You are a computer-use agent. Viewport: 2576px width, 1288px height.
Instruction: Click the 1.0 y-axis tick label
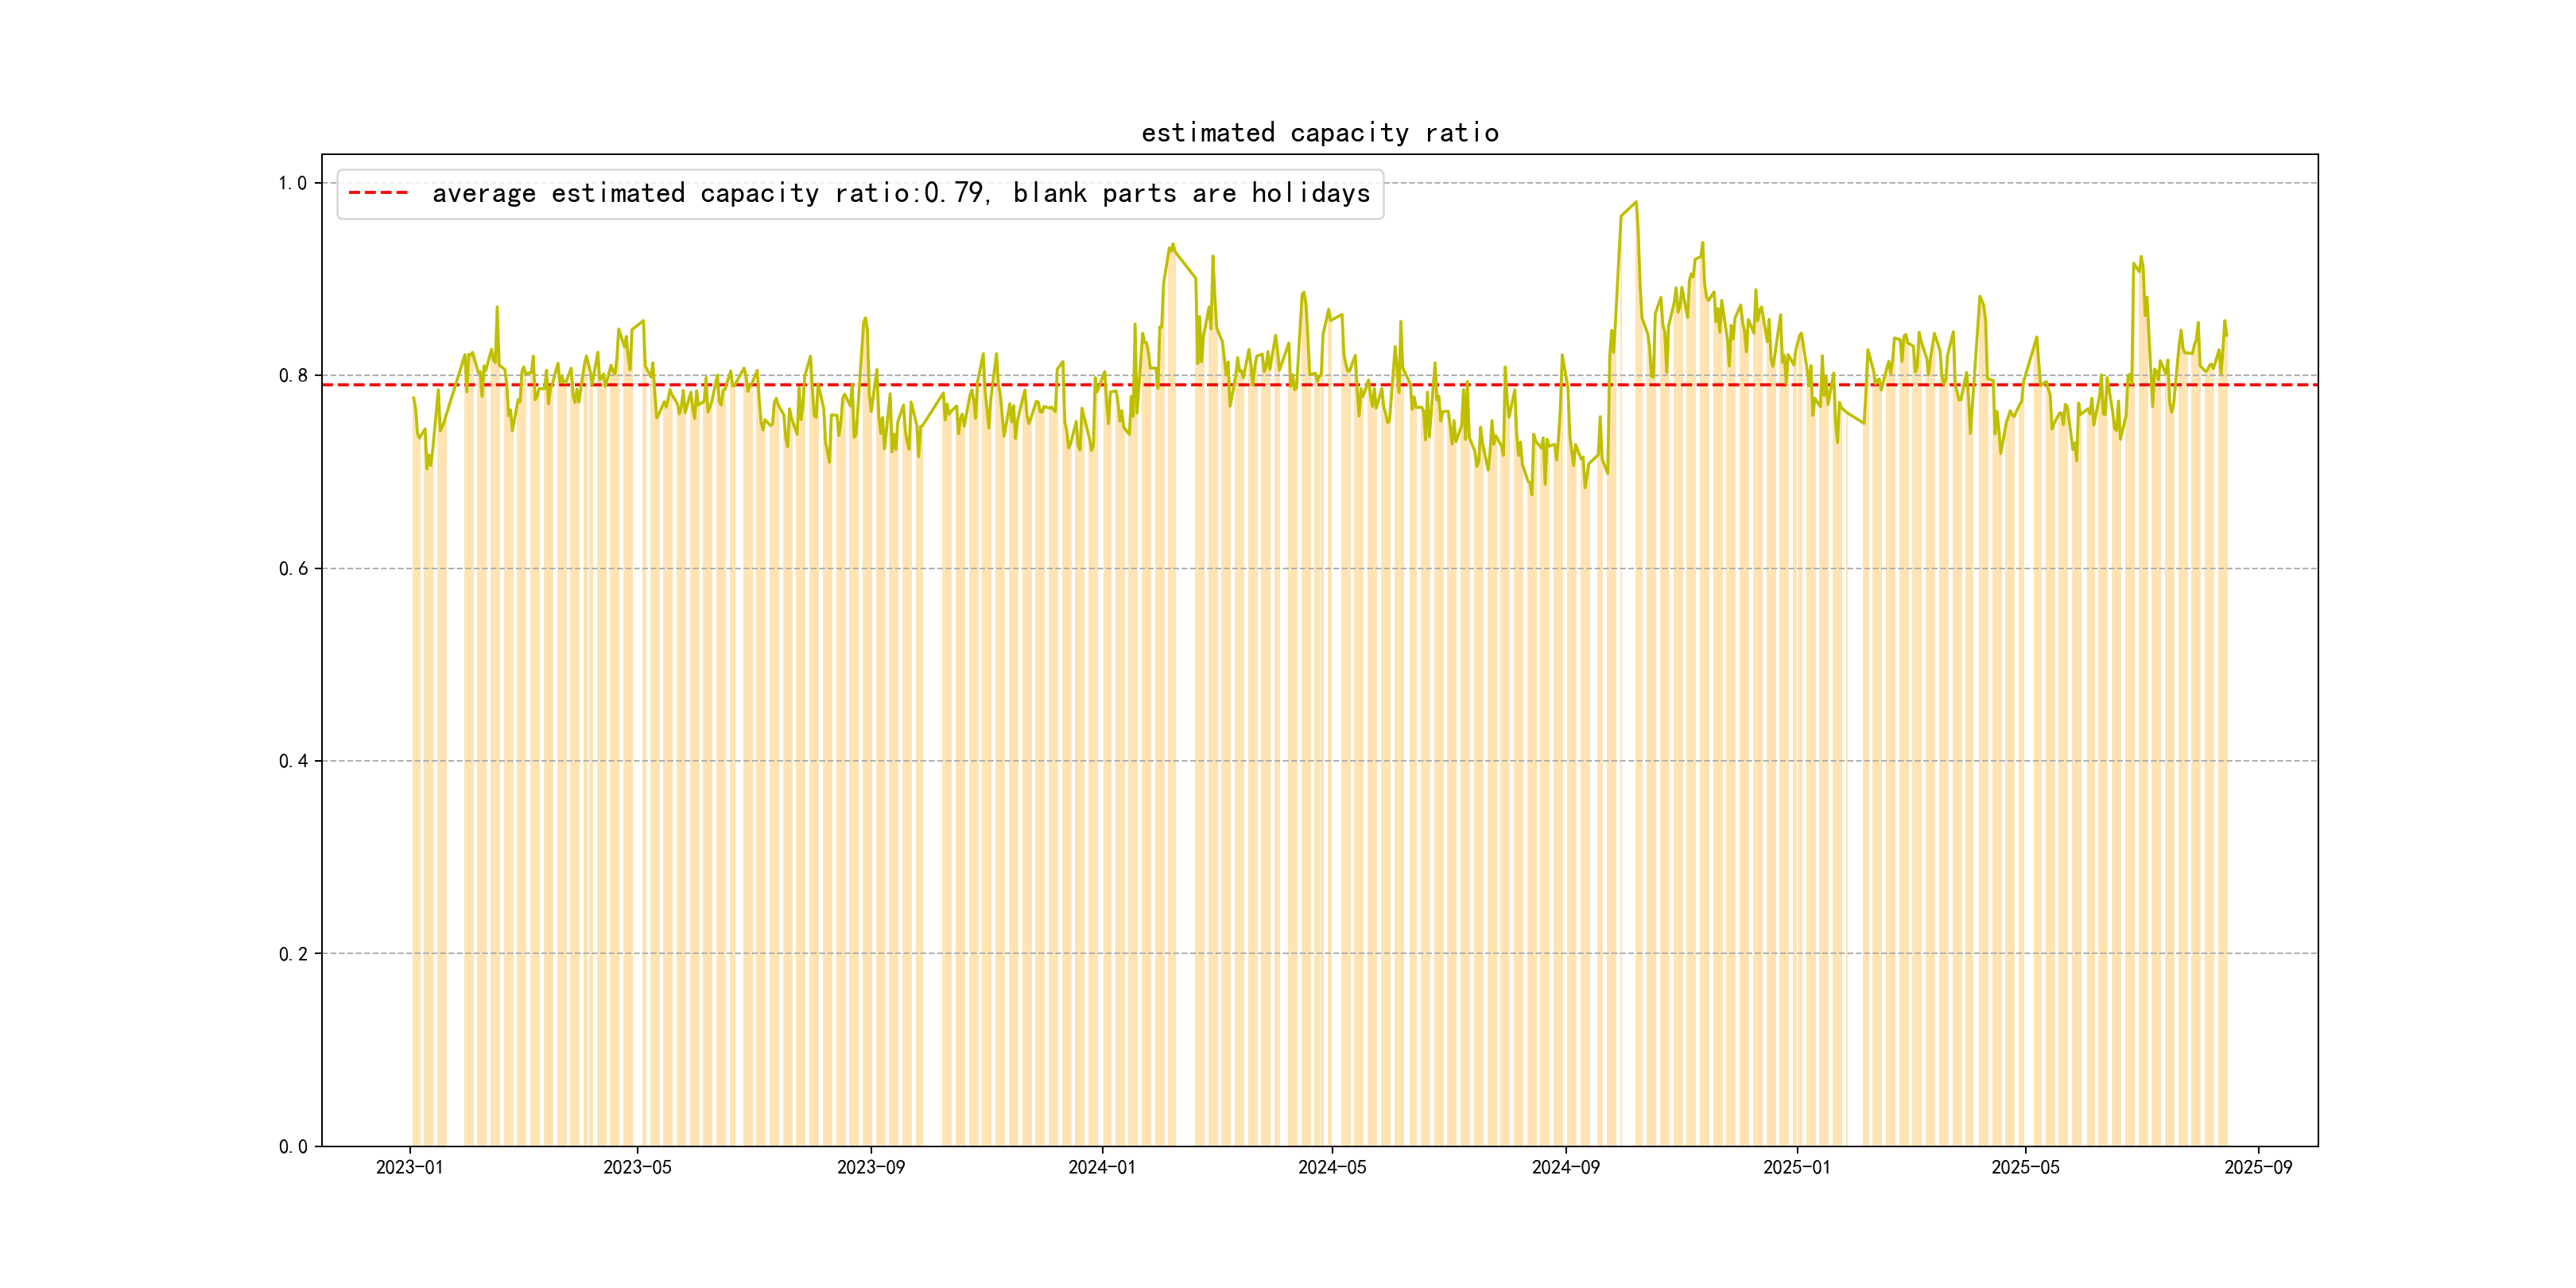pos(292,183)
